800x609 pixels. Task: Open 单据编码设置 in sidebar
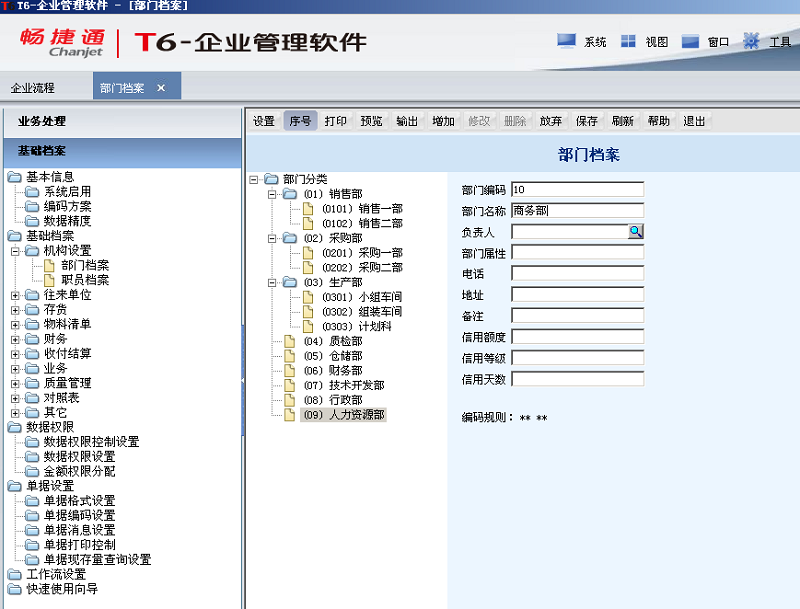(x=80, y=516)
